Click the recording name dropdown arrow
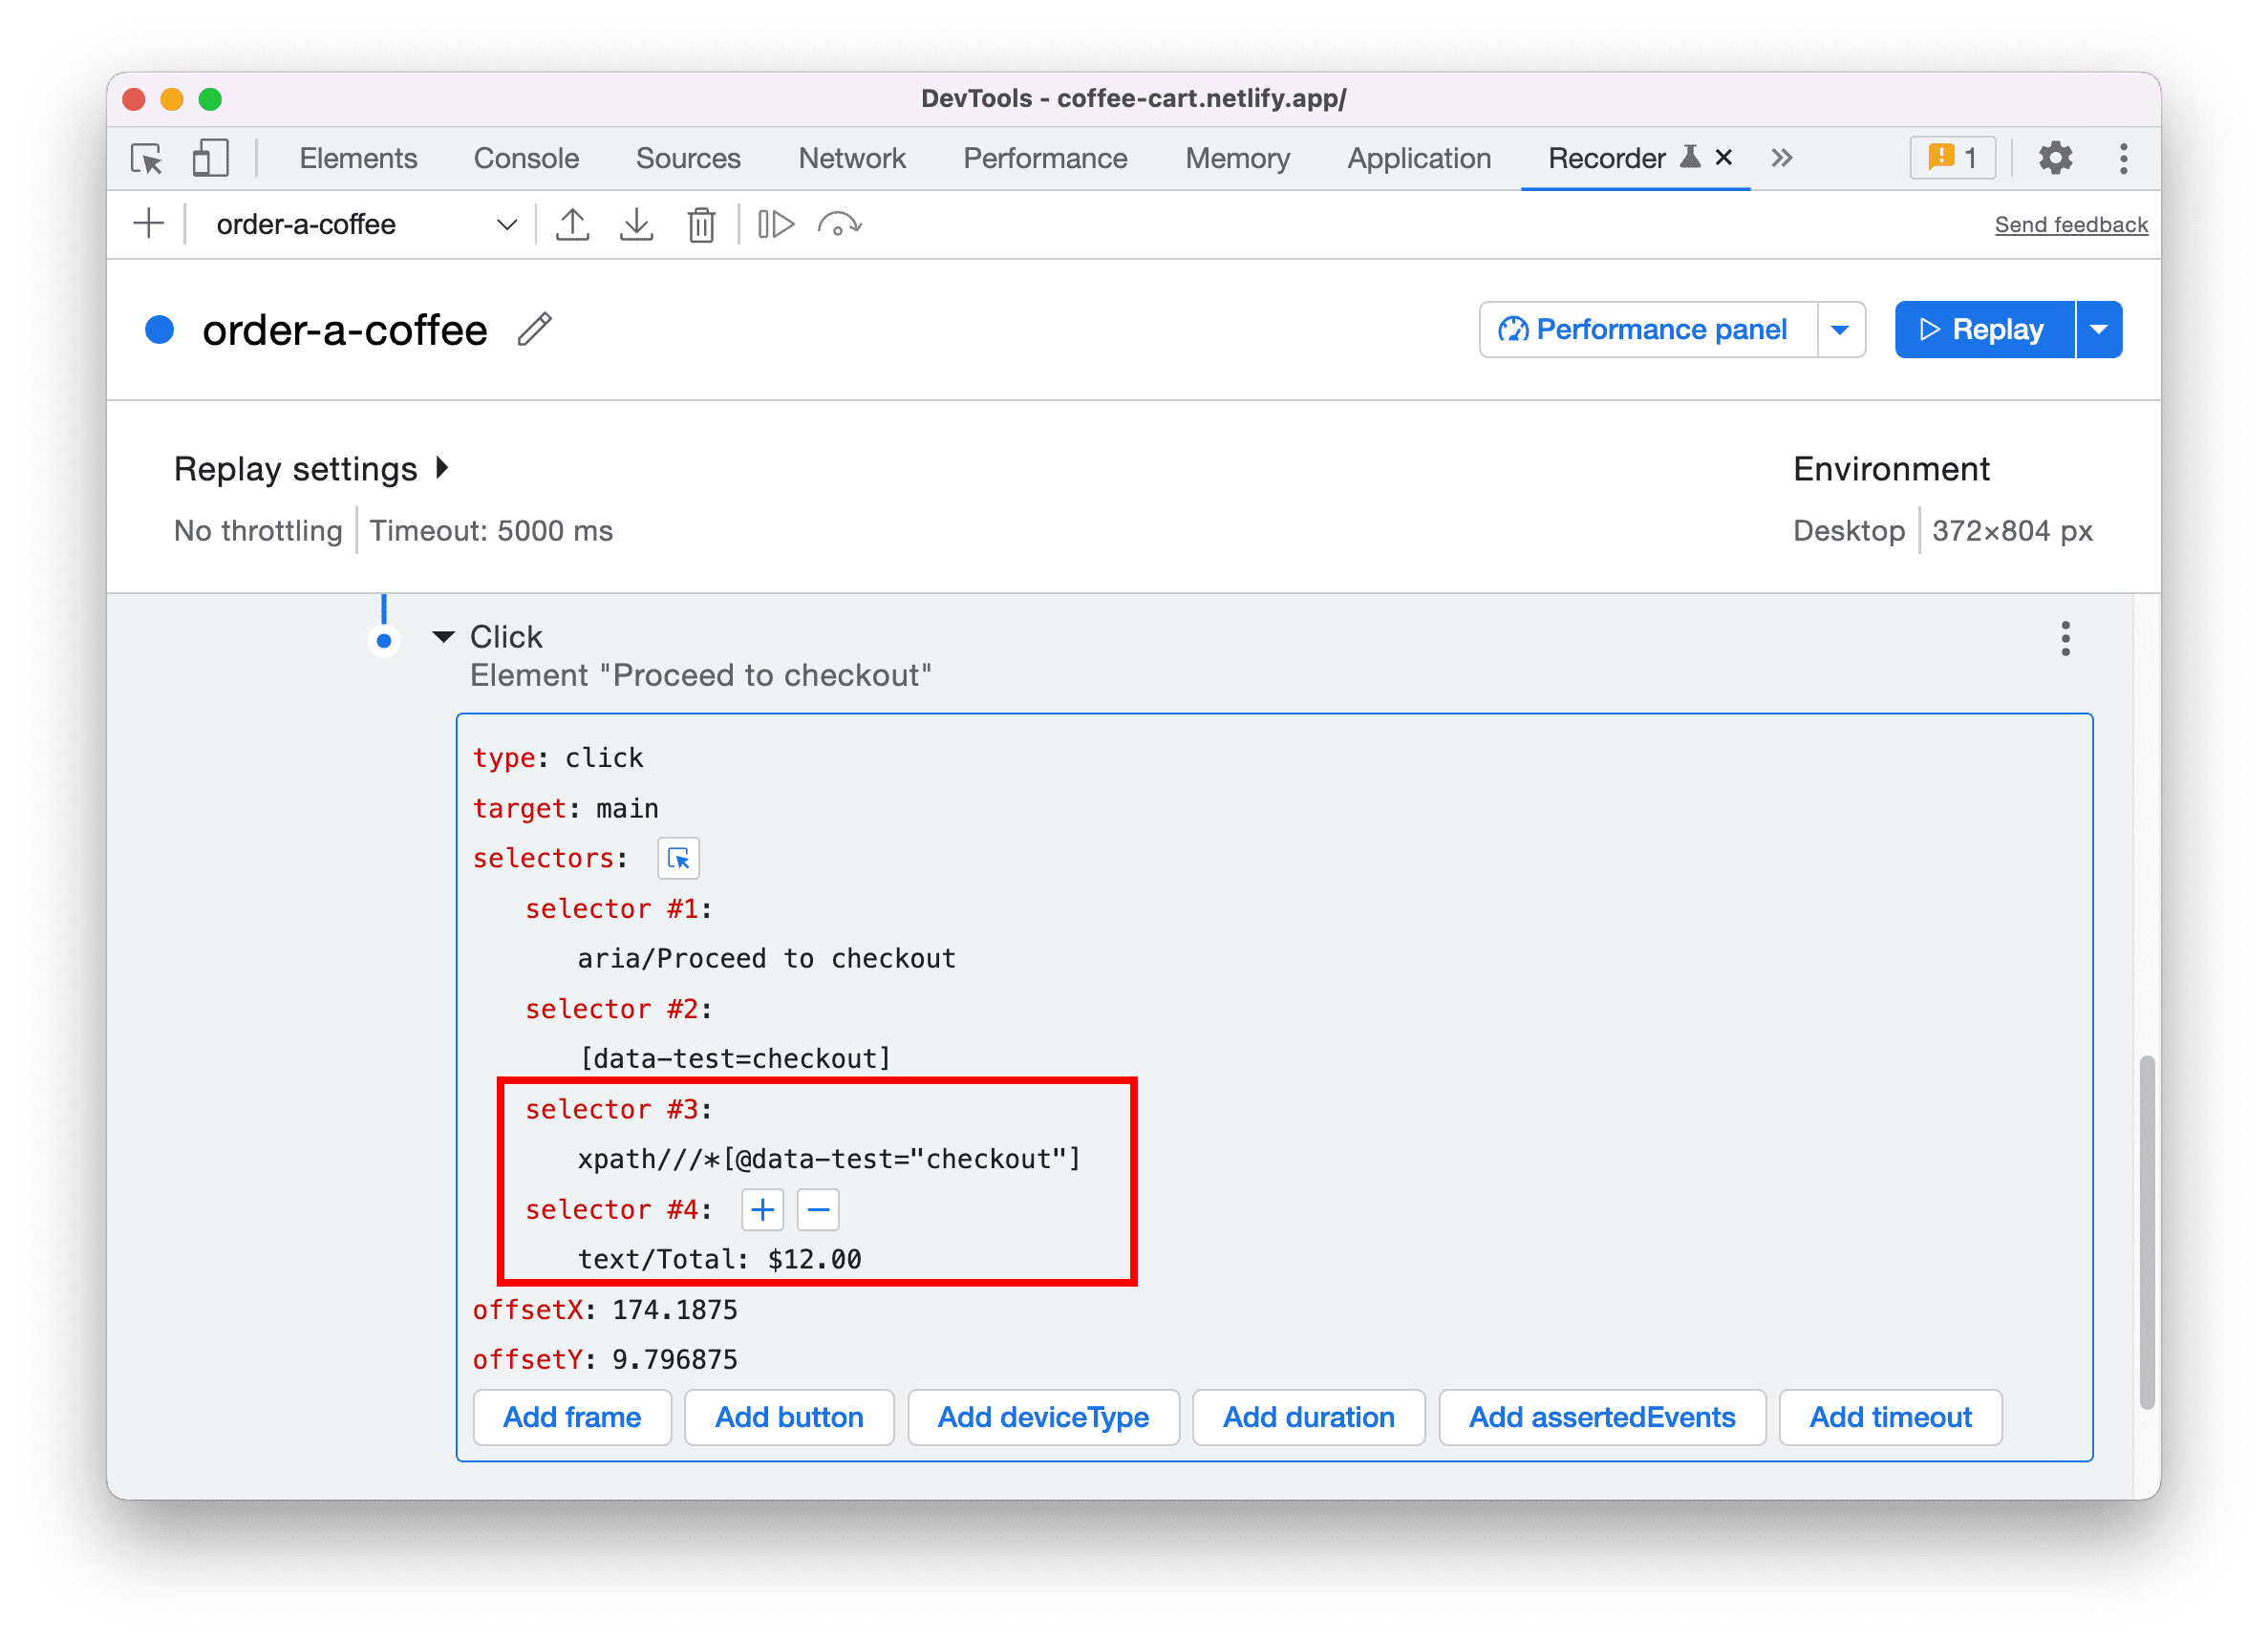The image size is (2268, 1641). pyautogui.click(x=509, y=225)
